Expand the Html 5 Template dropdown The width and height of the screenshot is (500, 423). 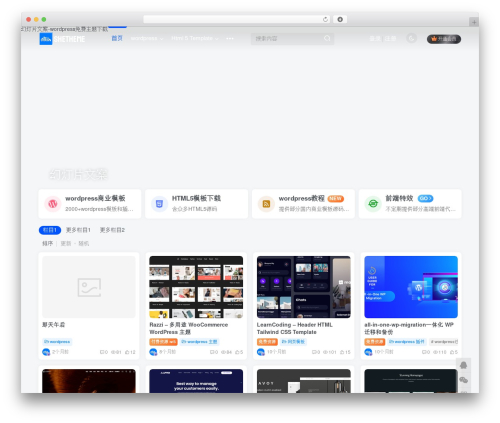pyautogui.click(x=195, y=38)
